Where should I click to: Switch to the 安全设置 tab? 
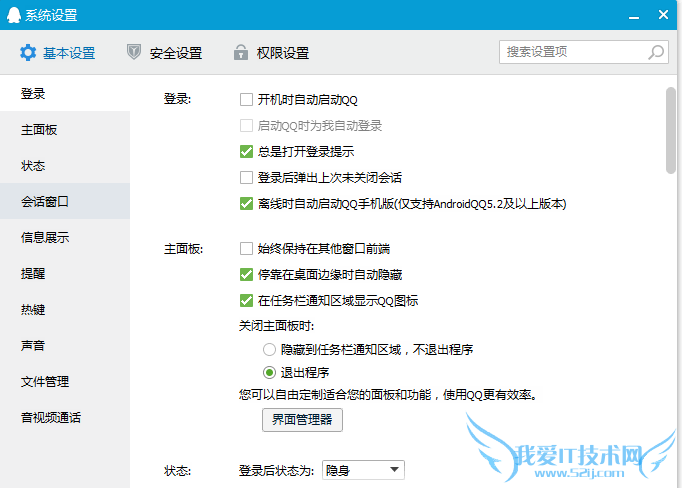coord(164,53)
